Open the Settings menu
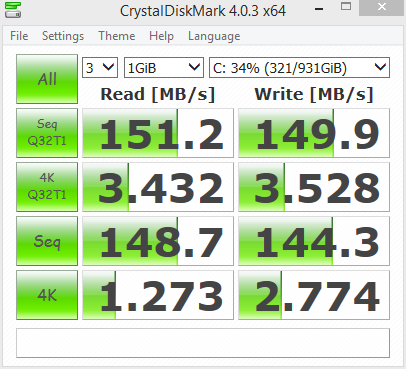This screenshot has height=369, width=406. [x=63, y=36]
